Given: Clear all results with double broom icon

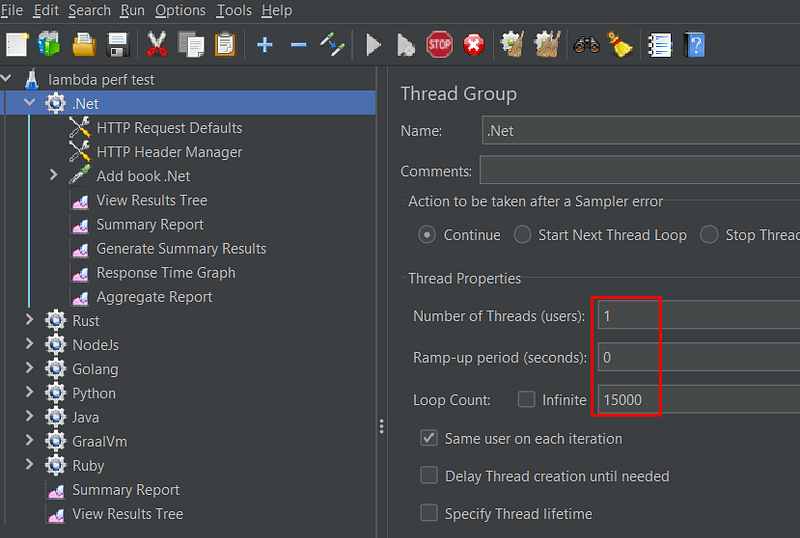Looking at the screenshot, I should point(547,44).
